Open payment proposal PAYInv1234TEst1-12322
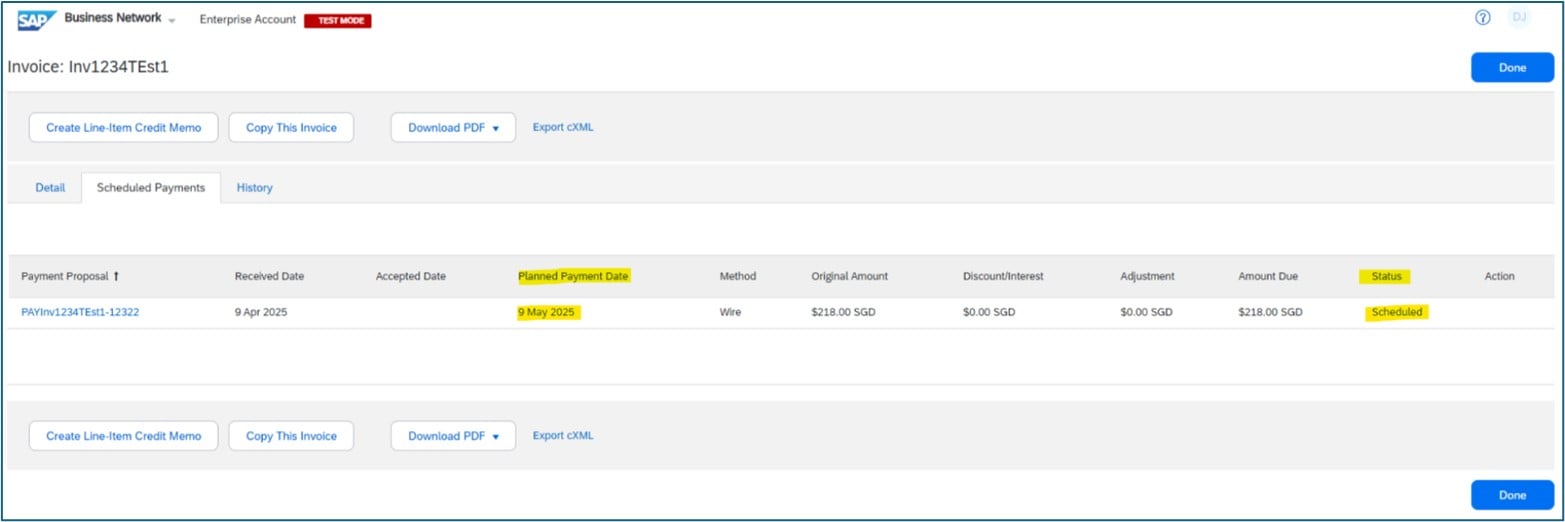 80,312
